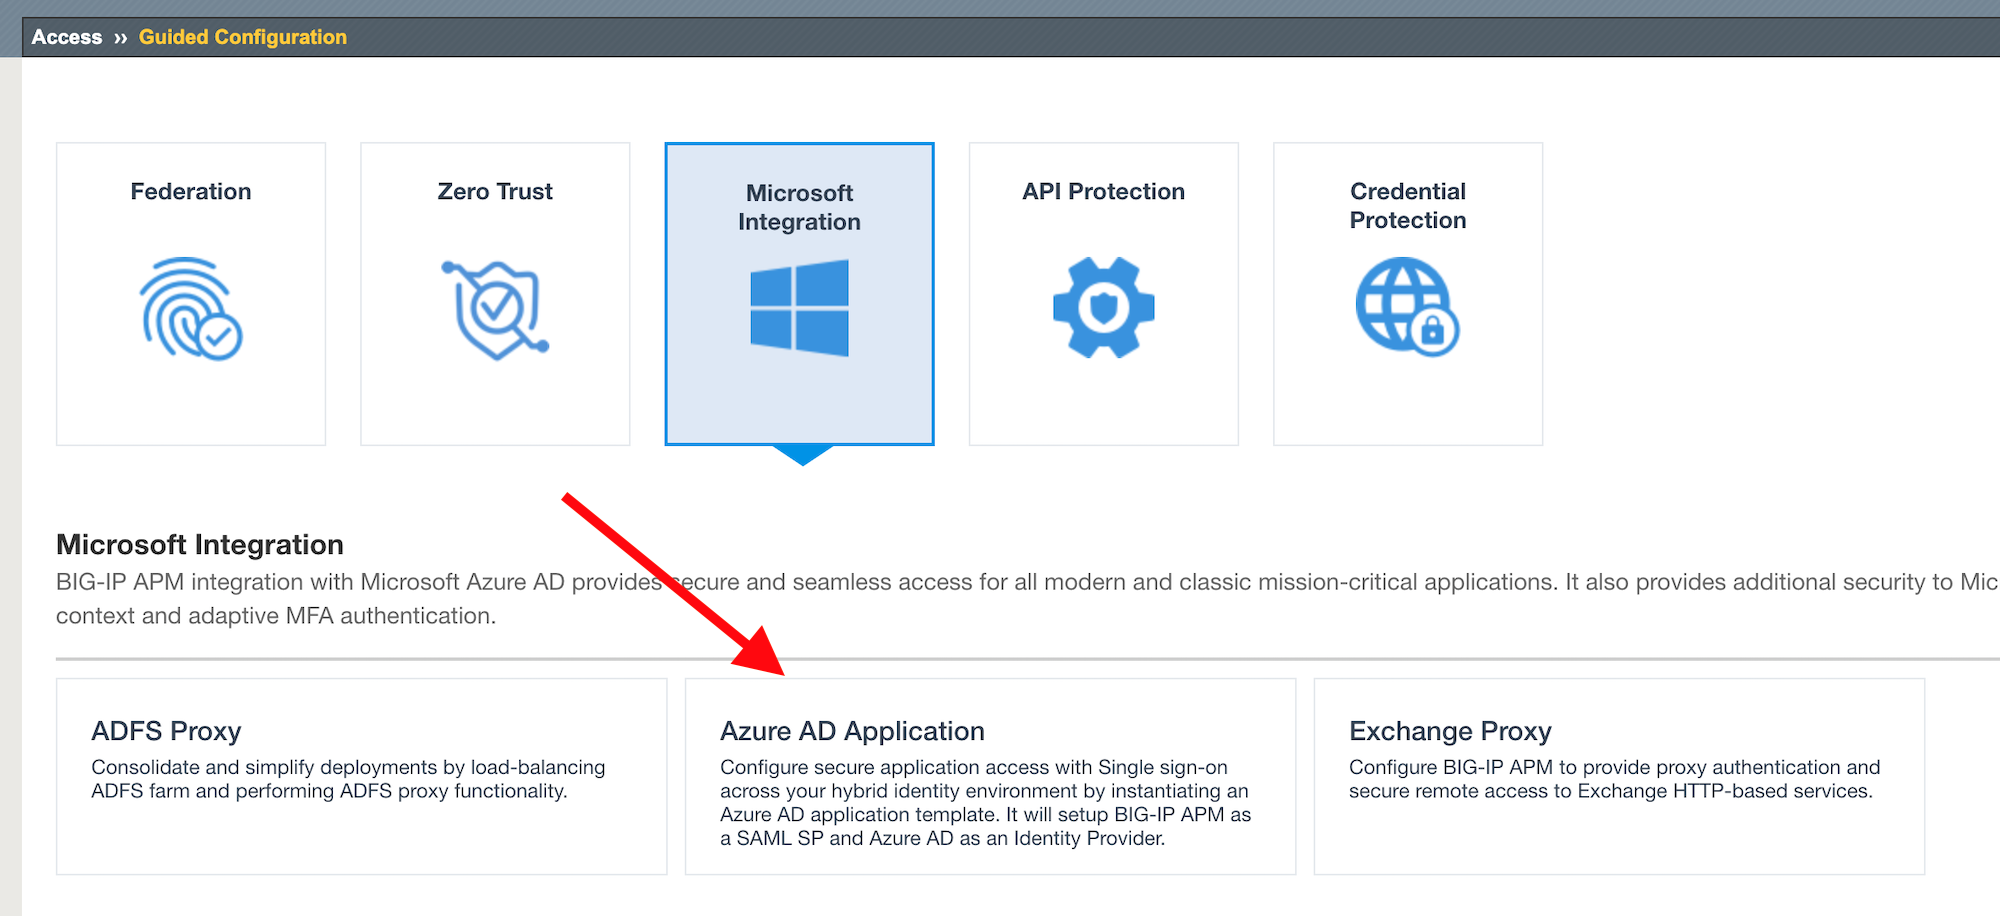
Task: Click the Federation fingerprint icon
Action: 191,308
